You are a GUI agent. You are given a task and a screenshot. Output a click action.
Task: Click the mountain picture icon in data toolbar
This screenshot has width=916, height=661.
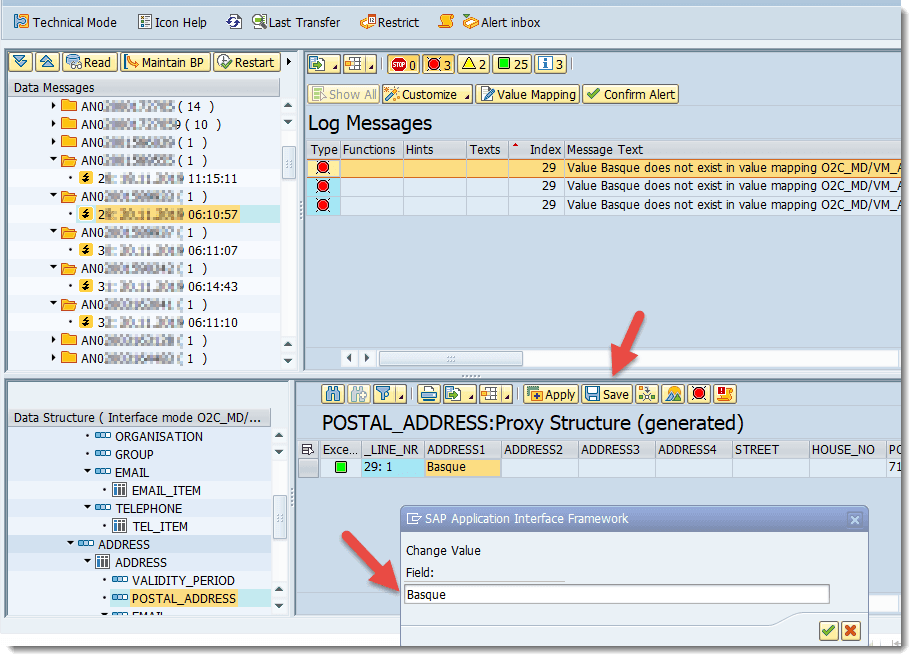point(673,394)
